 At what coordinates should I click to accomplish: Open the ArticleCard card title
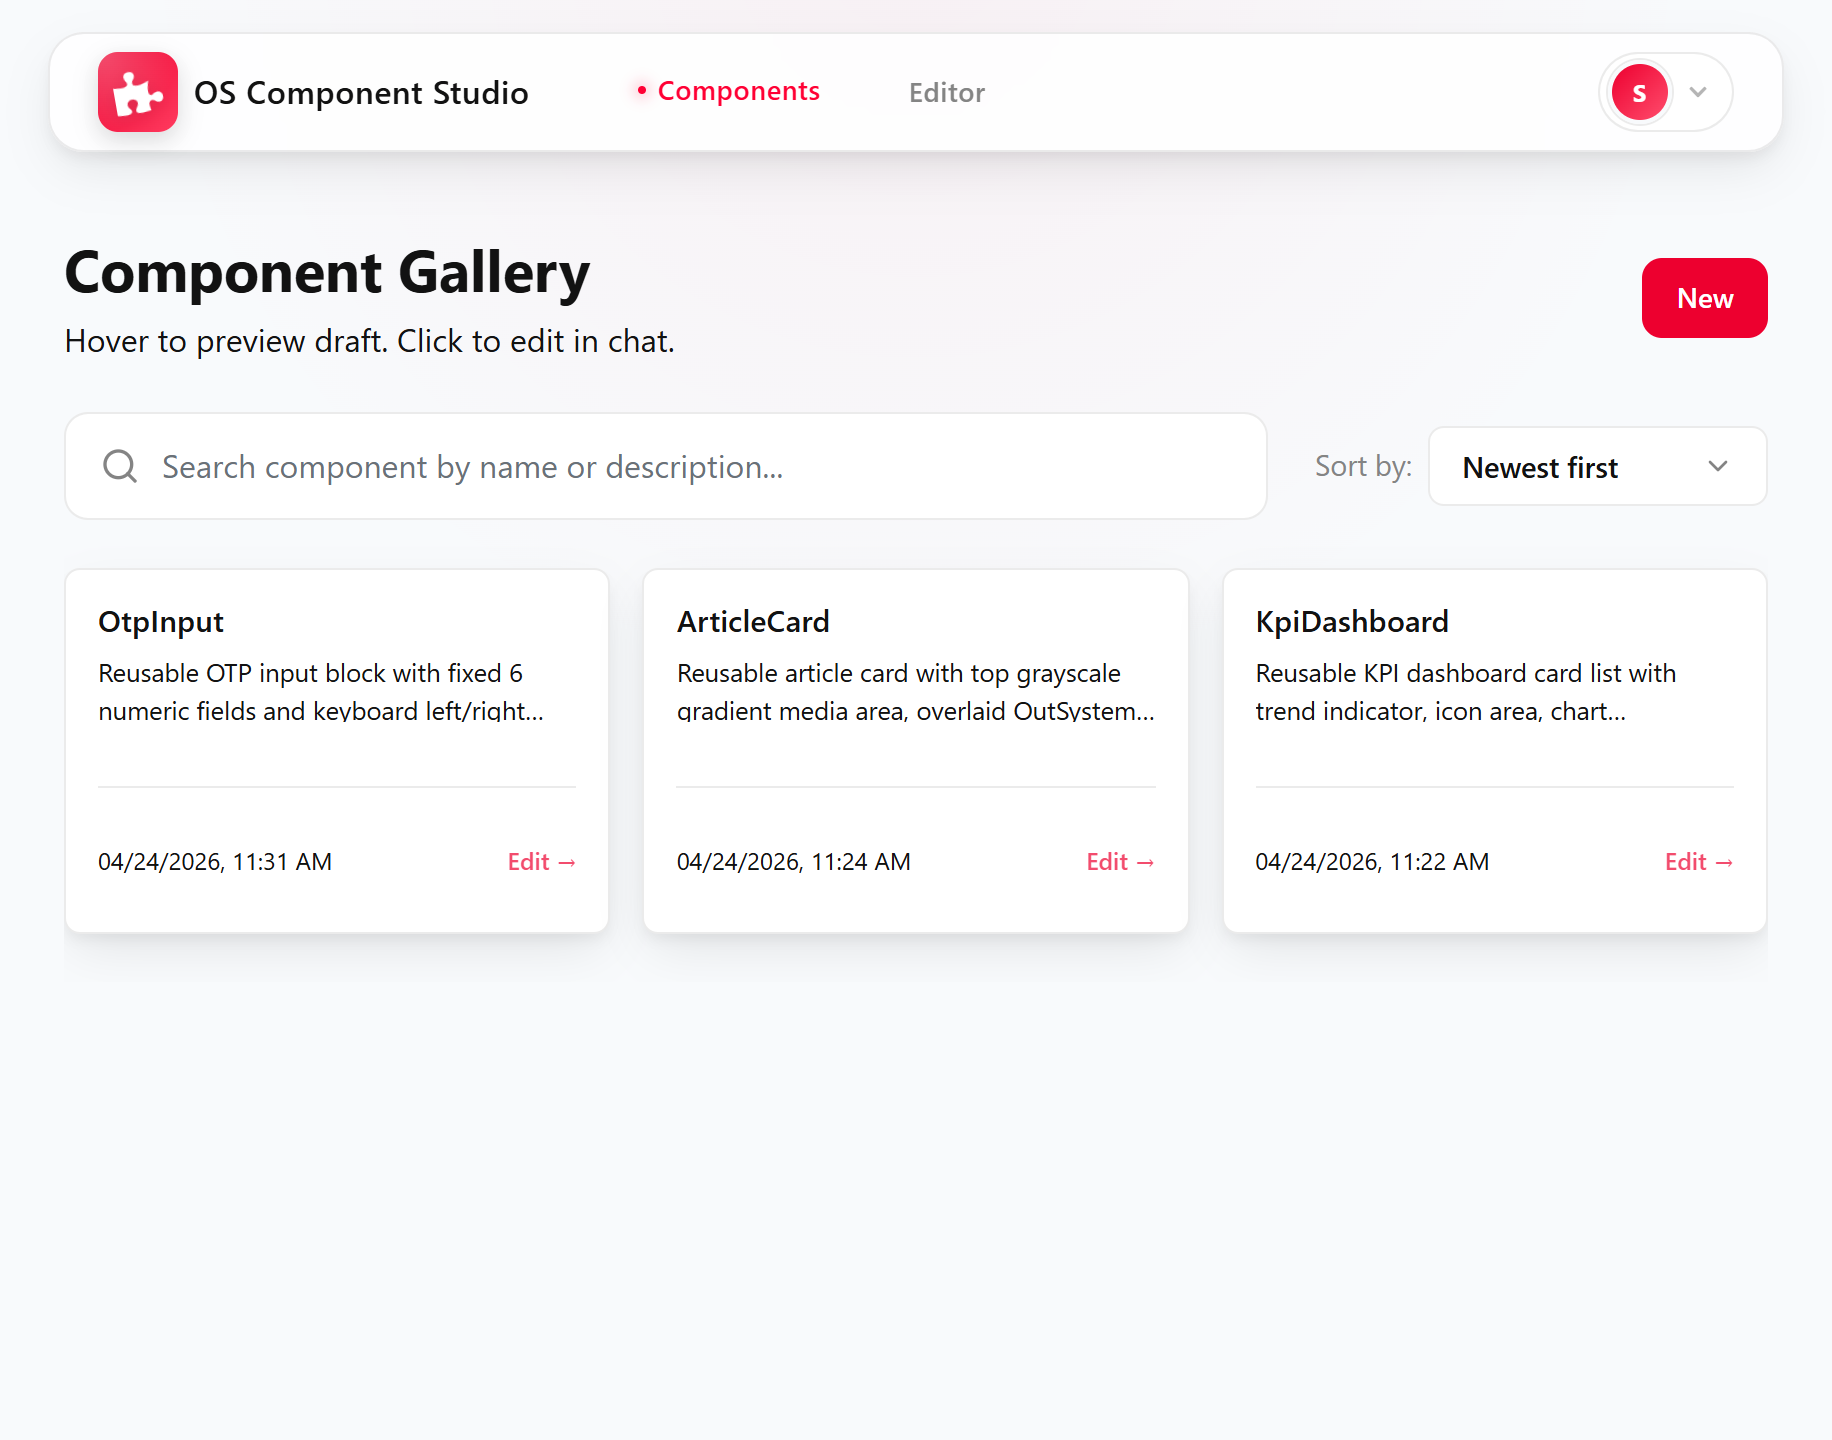coord(753,622)
